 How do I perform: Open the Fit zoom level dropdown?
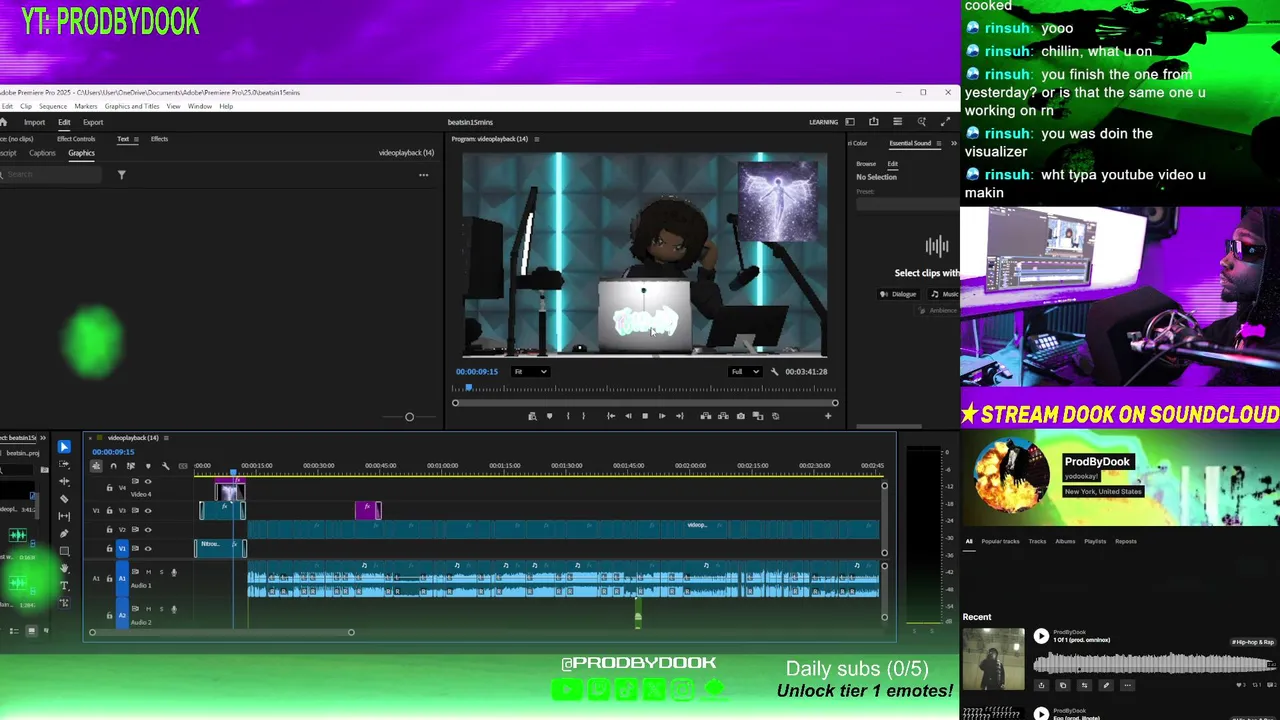tap(530, 372)
